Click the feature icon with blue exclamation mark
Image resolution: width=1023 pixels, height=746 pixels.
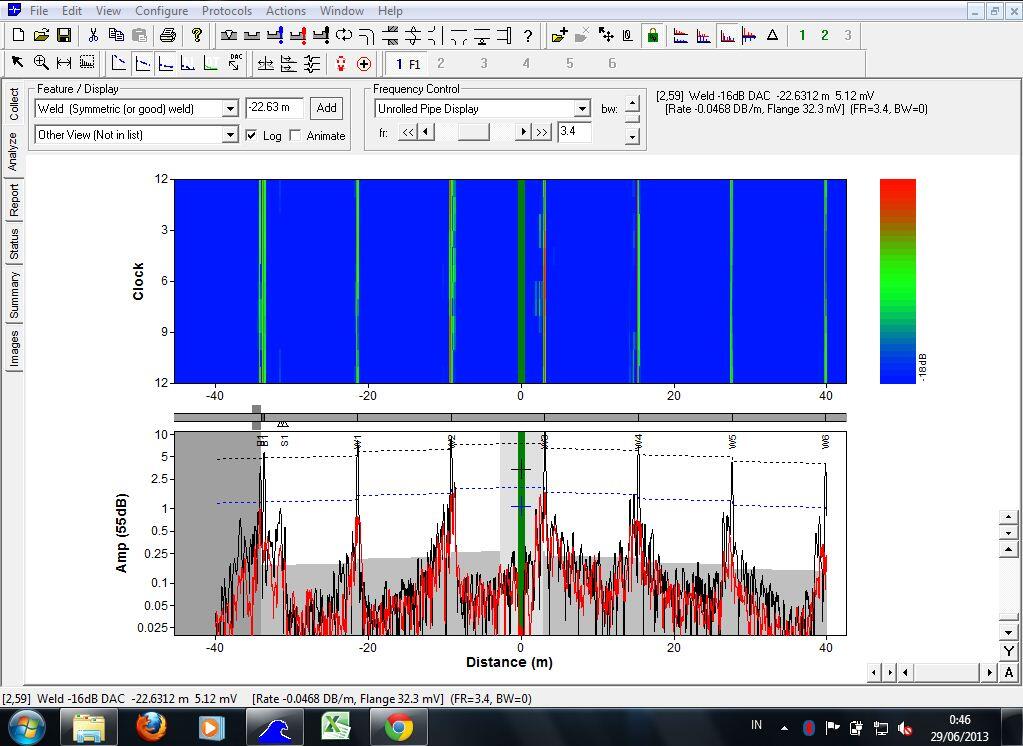(x=275, y=35)
